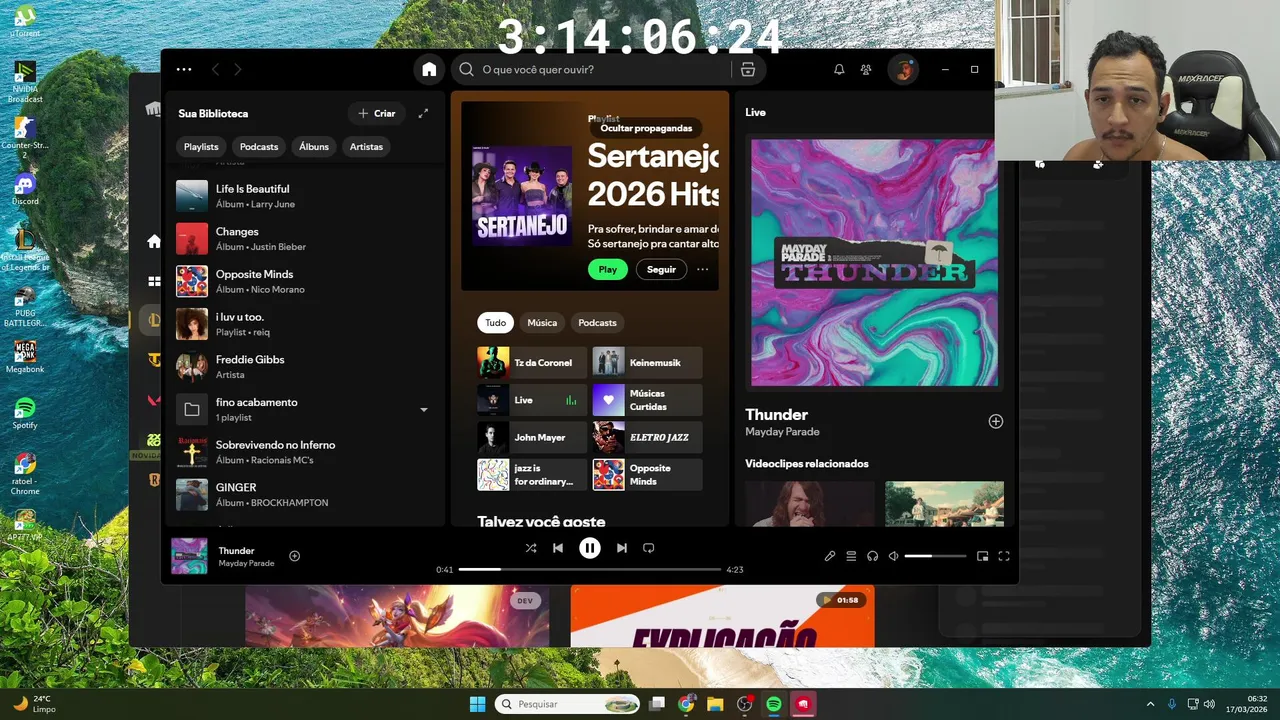
Task: Skip to the next track
Action: tap(621, 548)
